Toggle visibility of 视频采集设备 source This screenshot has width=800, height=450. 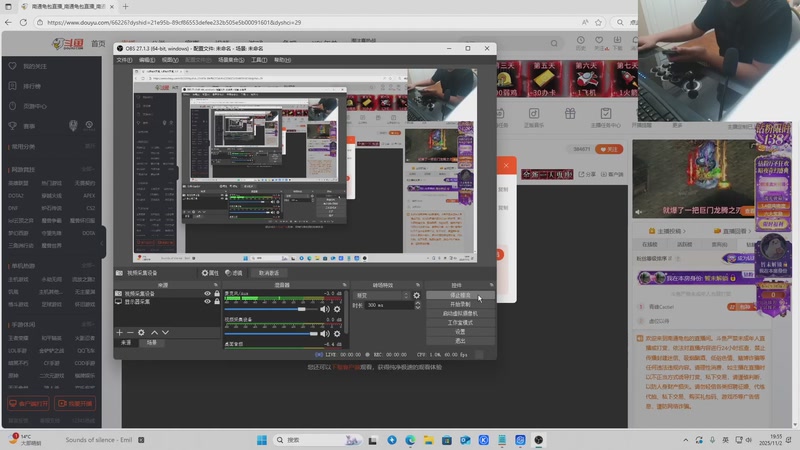click(x=207, y=293)
